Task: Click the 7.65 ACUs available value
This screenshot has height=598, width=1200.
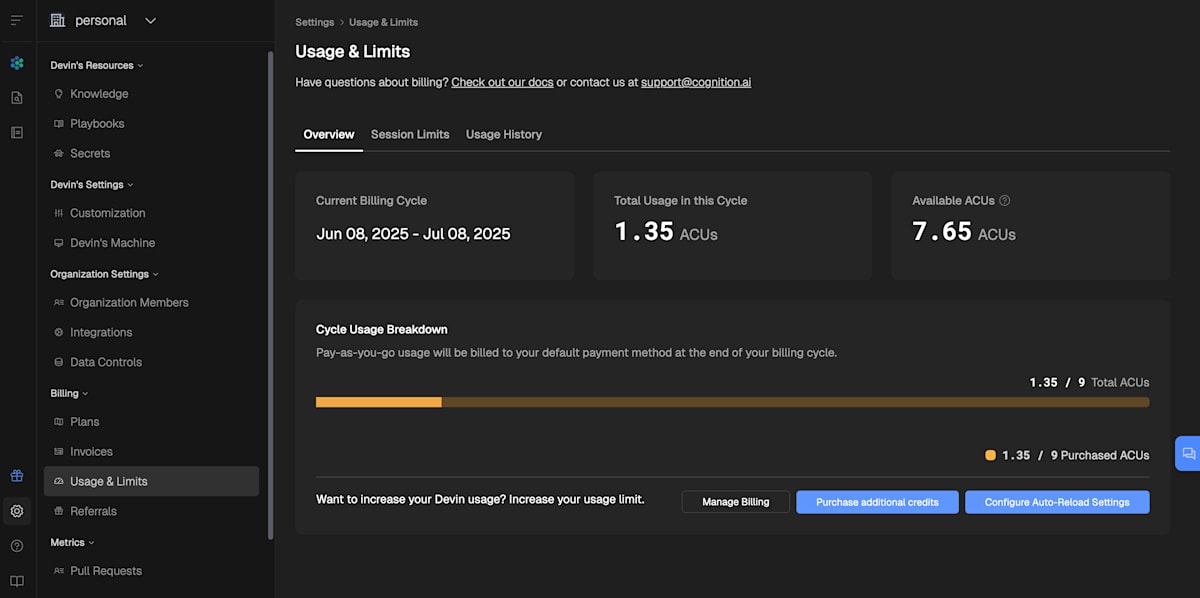Action: click(x=964, y=232)
